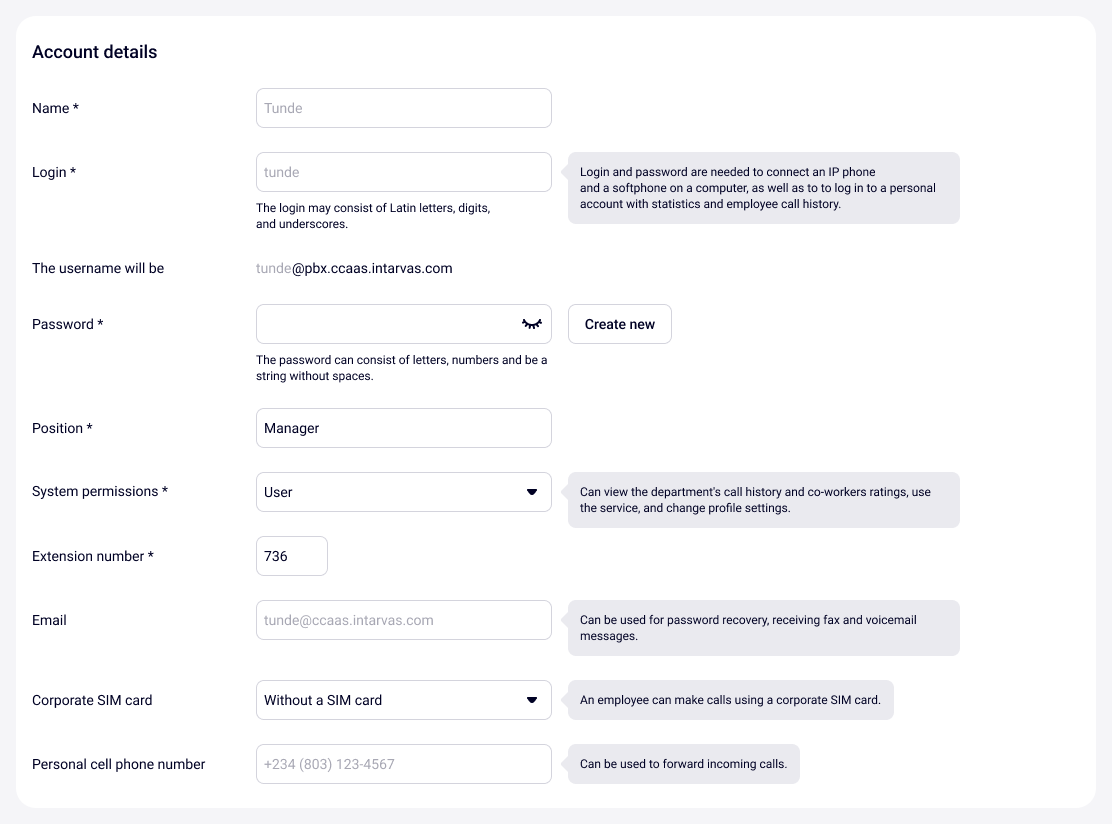Select the Position field containing Manager

(x=403, y=428)
